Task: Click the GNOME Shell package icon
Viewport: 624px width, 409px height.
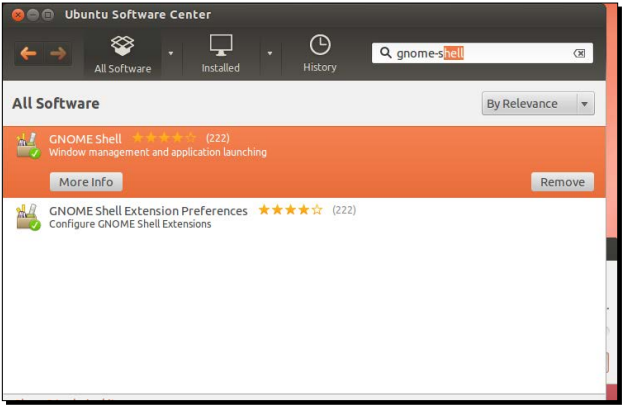Action: [28, 146]
